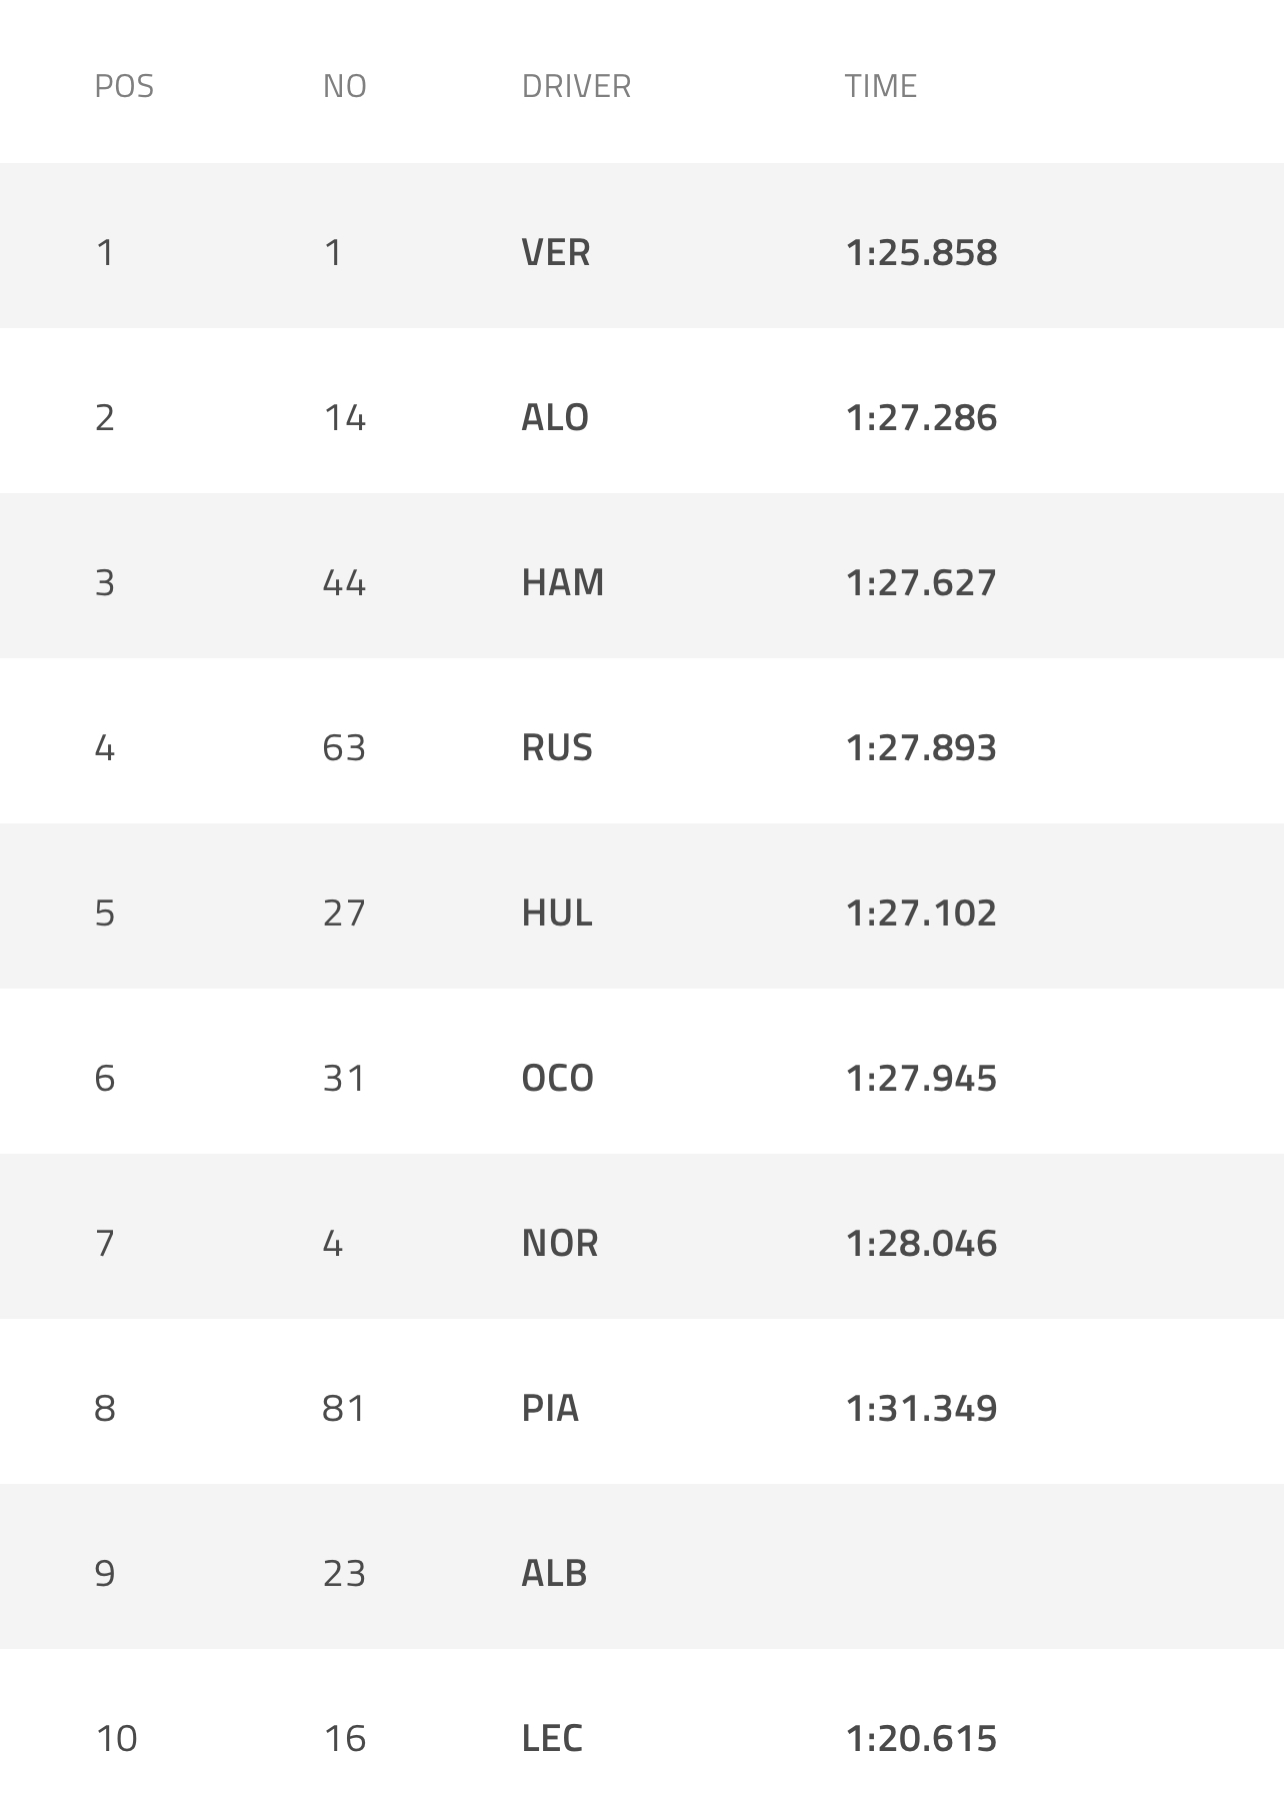This screenshot has width=1284, height=1809.
Task: Select the time 1:20.615
Action: coord(921,1738)
